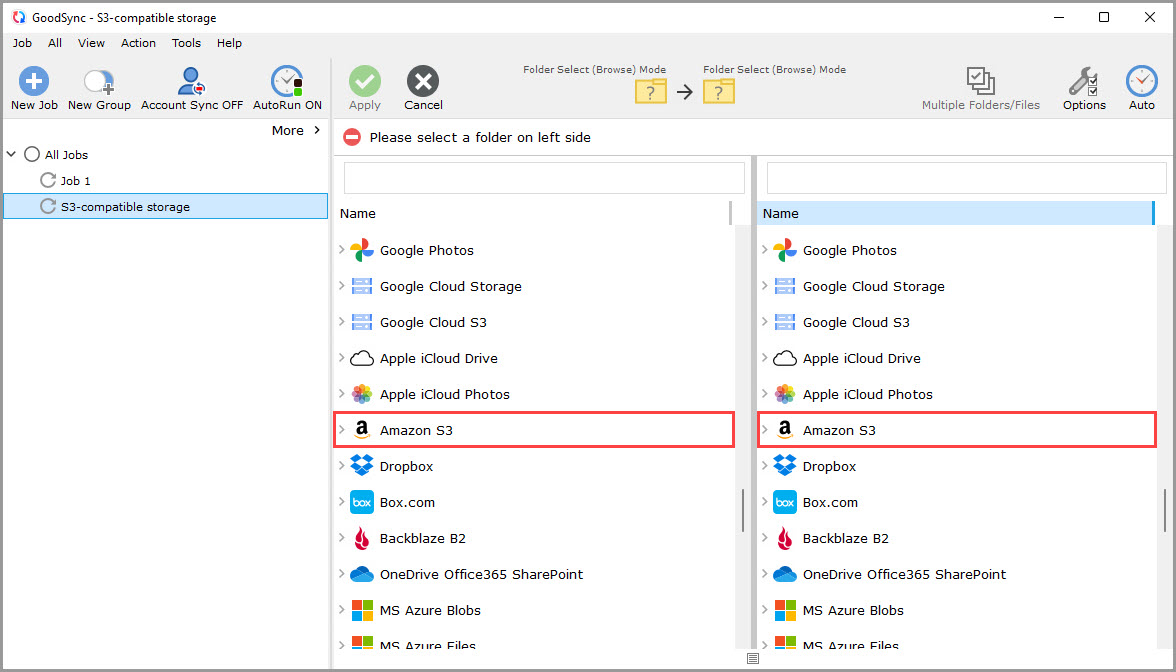Open the All menu
1176x672 pixels.
pos(55,43)
